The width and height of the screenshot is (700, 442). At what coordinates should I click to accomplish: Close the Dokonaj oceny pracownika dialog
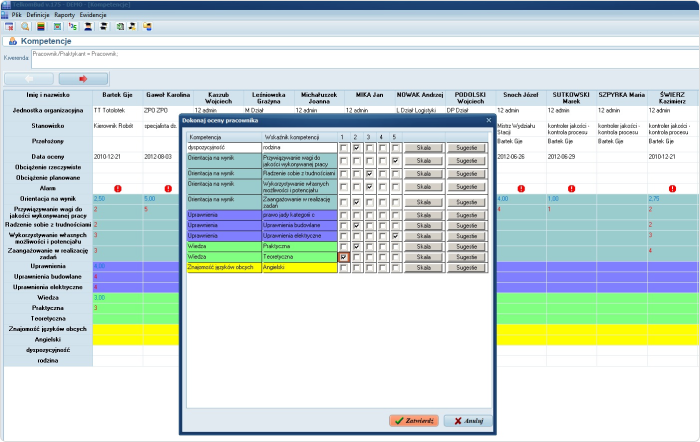point(488,120)
